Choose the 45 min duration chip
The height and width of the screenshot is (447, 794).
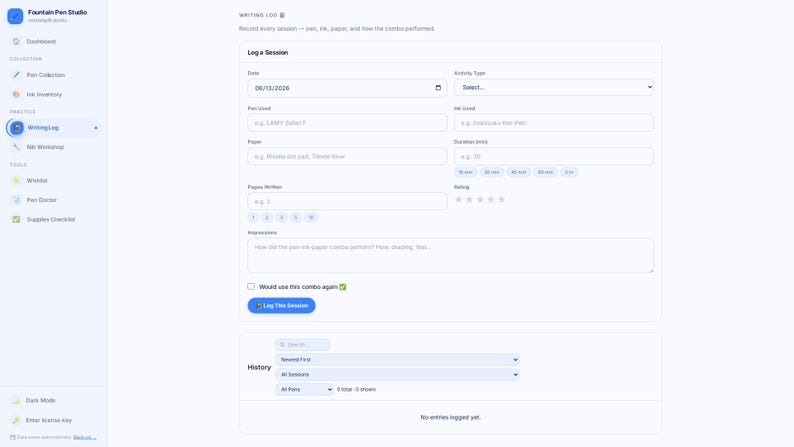point(519,172)
